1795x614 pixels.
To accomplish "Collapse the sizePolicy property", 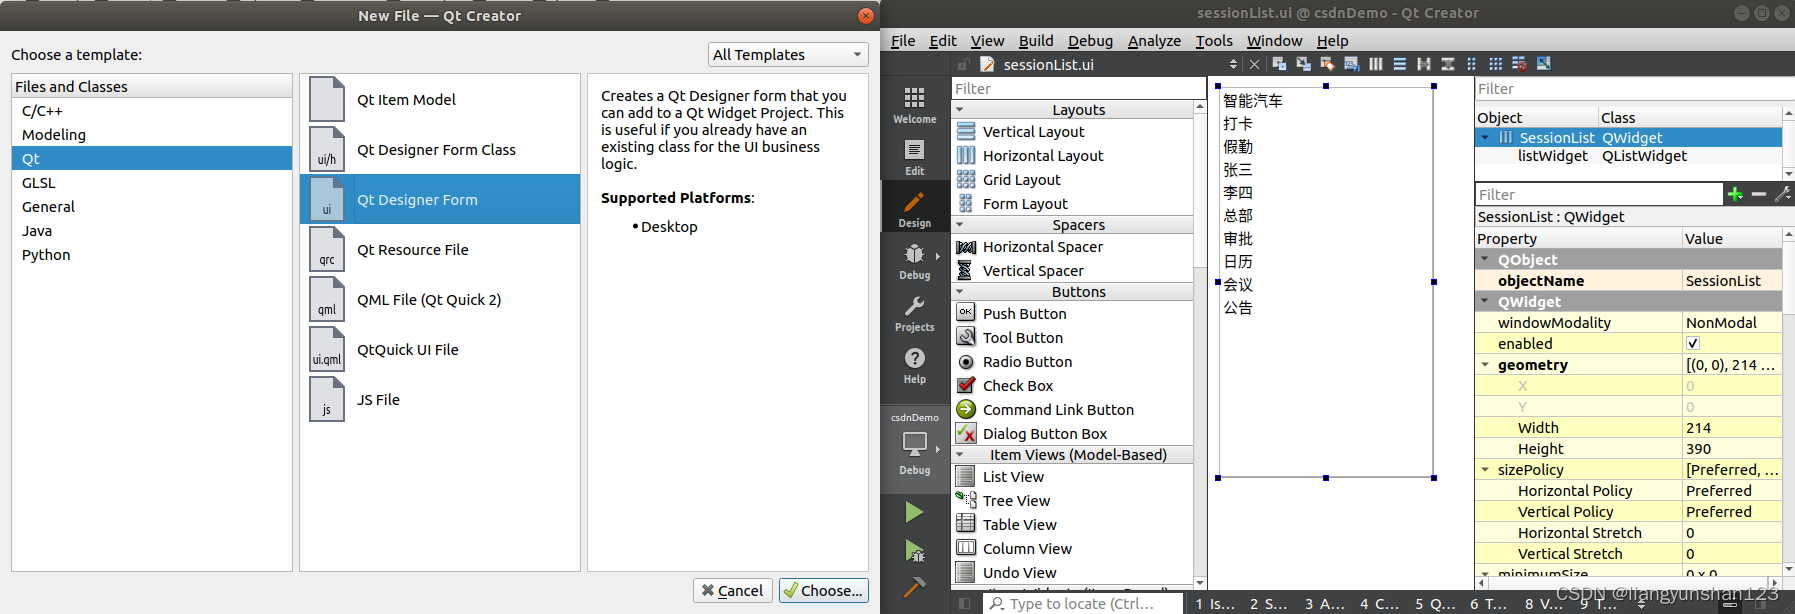I will click(1485, 470).
